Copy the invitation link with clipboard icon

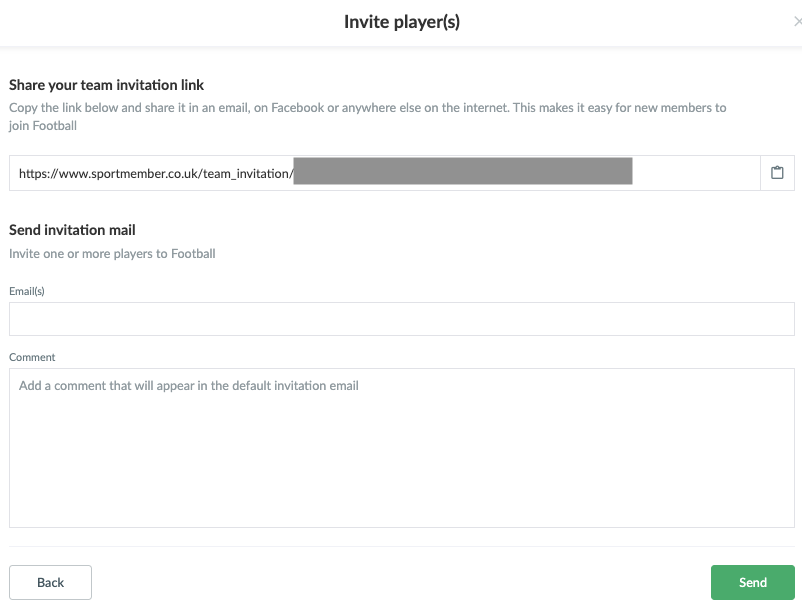pos(777,173)
